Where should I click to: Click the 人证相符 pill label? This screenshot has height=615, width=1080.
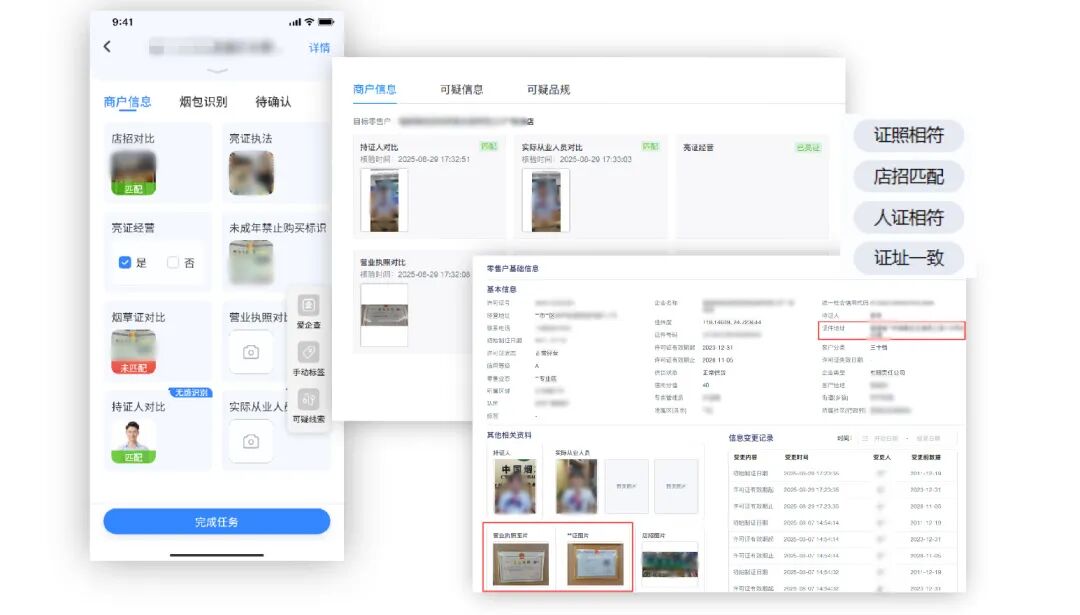click(x=908, y=218)
